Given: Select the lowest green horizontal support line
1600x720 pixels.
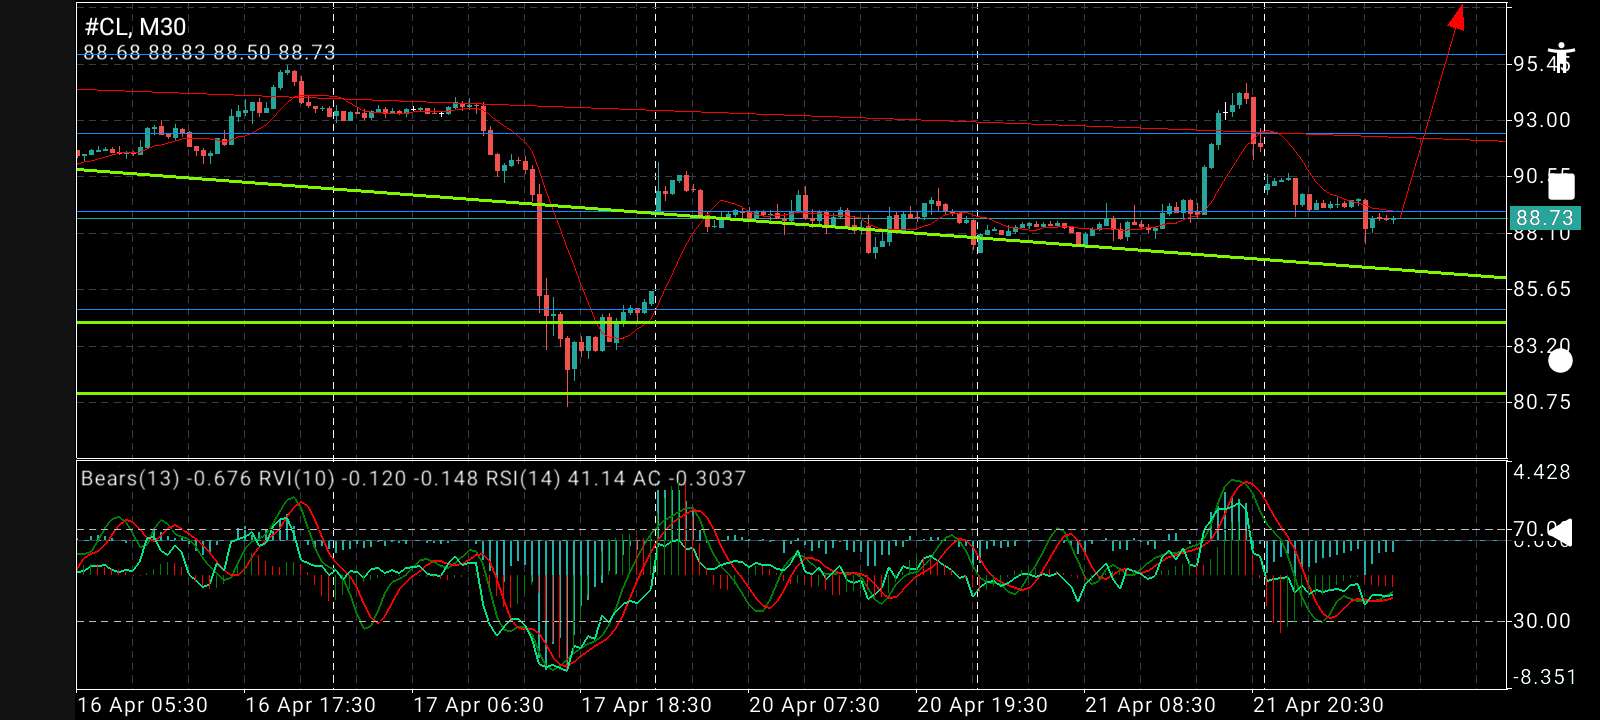Looking at the screenshot, I should click(791, 393).
